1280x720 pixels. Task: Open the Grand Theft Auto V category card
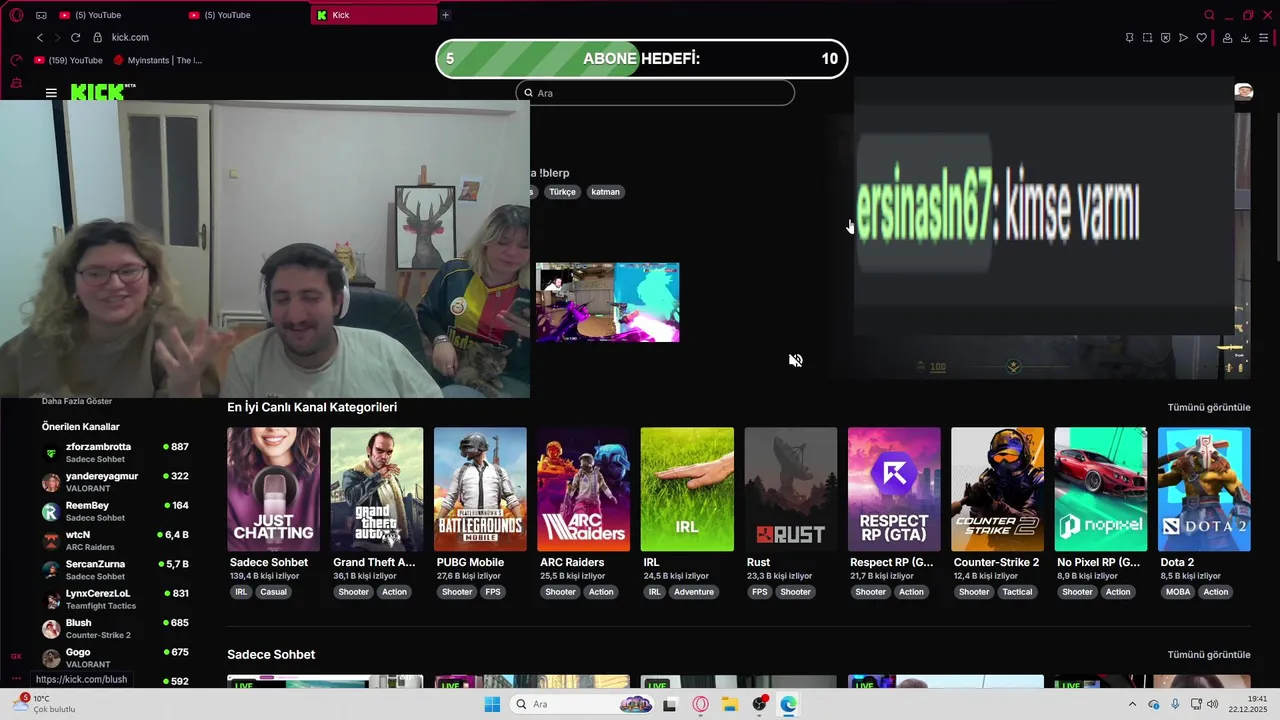click(376, 489)
